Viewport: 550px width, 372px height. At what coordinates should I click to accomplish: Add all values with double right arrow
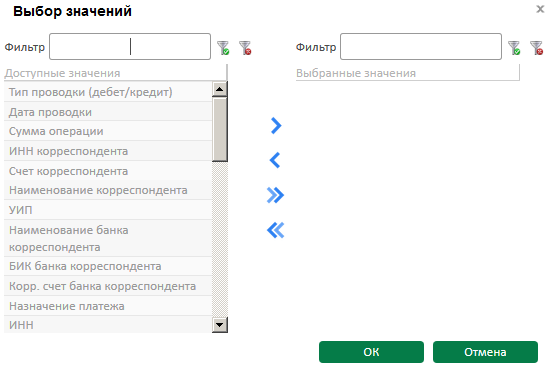[x=275, y=195]
